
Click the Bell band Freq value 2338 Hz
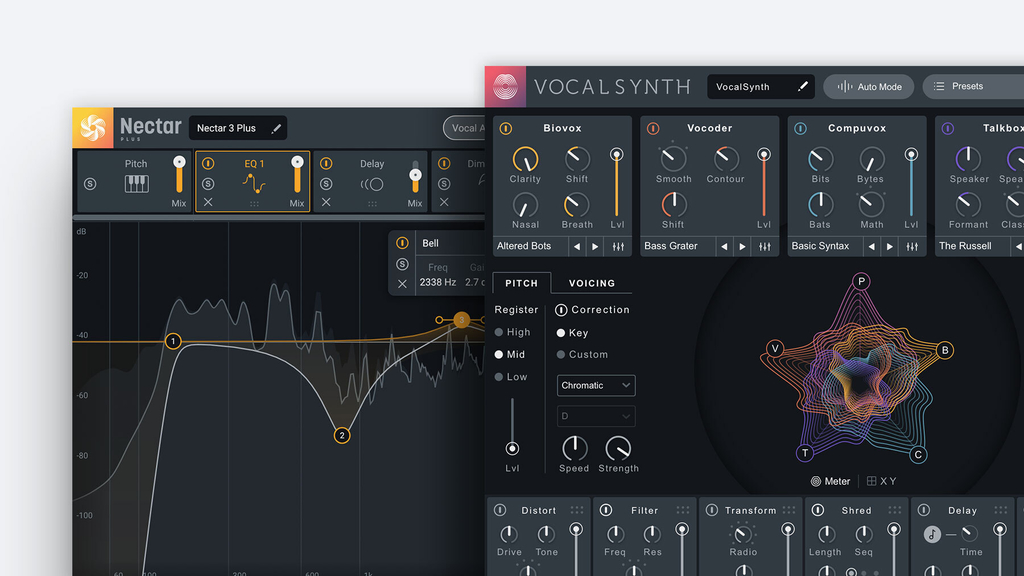pyautogui.click(x=438, y=282)
